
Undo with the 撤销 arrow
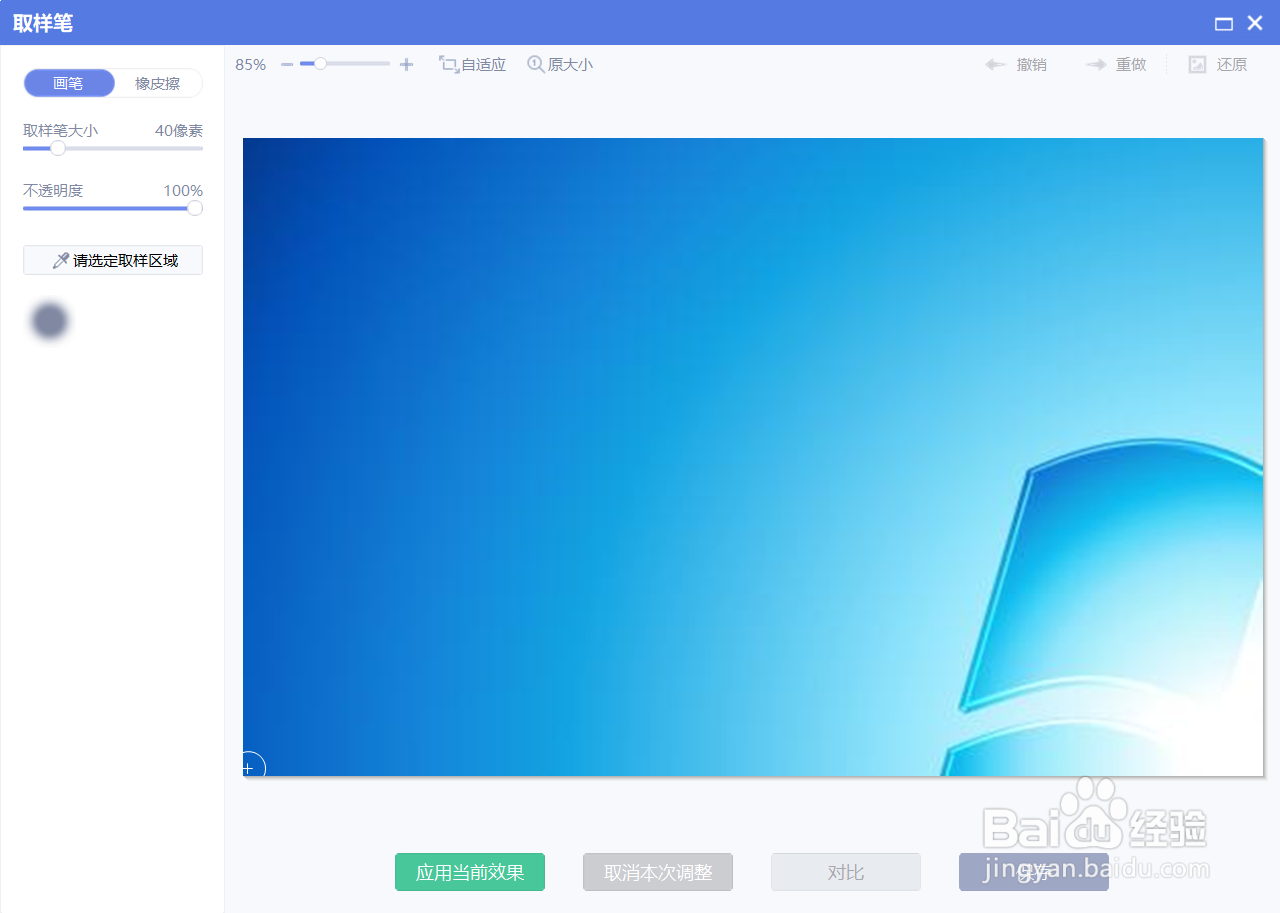1016,64
